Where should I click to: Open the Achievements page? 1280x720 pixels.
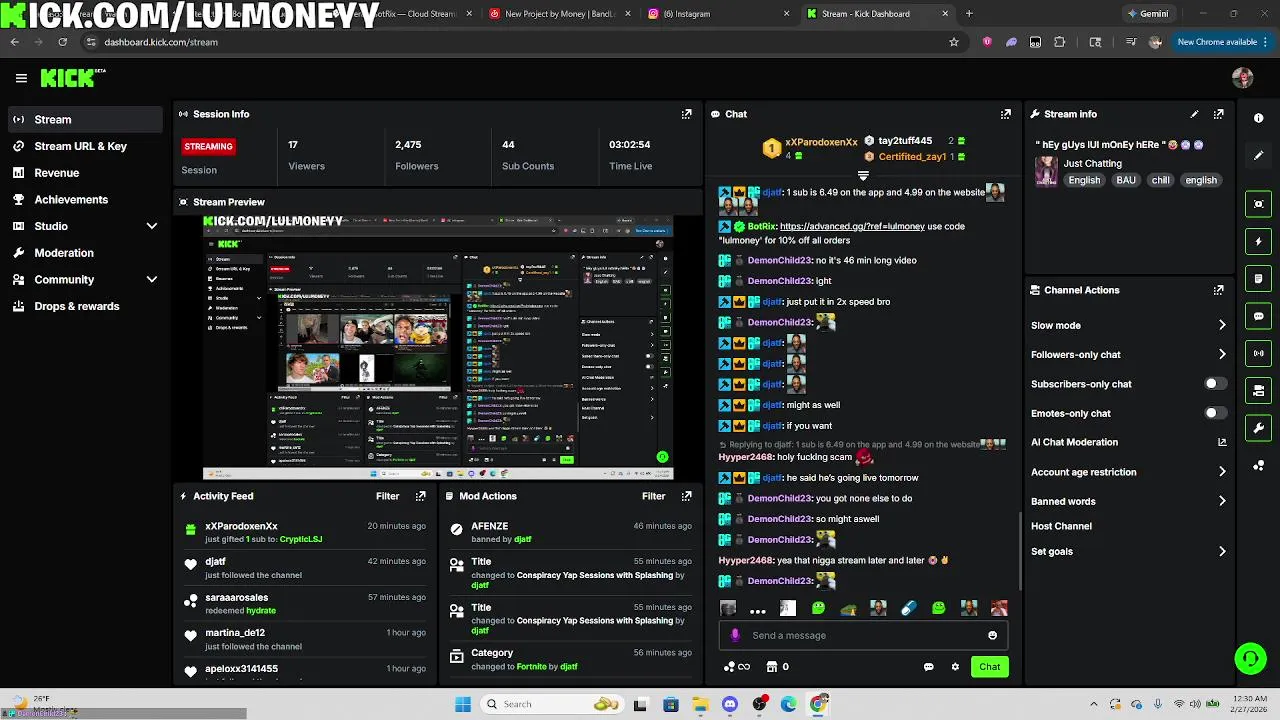pos(85,199)
